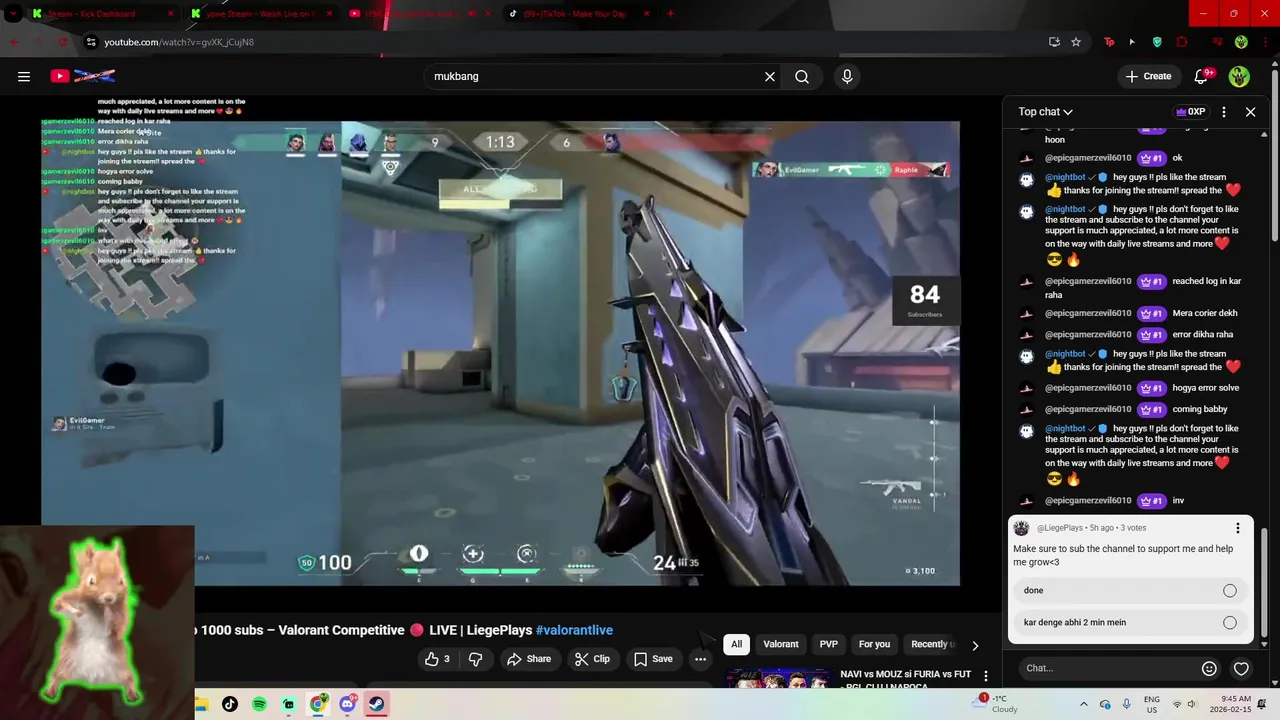Open YouTube notifications bell
This screenshot has width=1280, height=720.
[x=1204, y=76]
